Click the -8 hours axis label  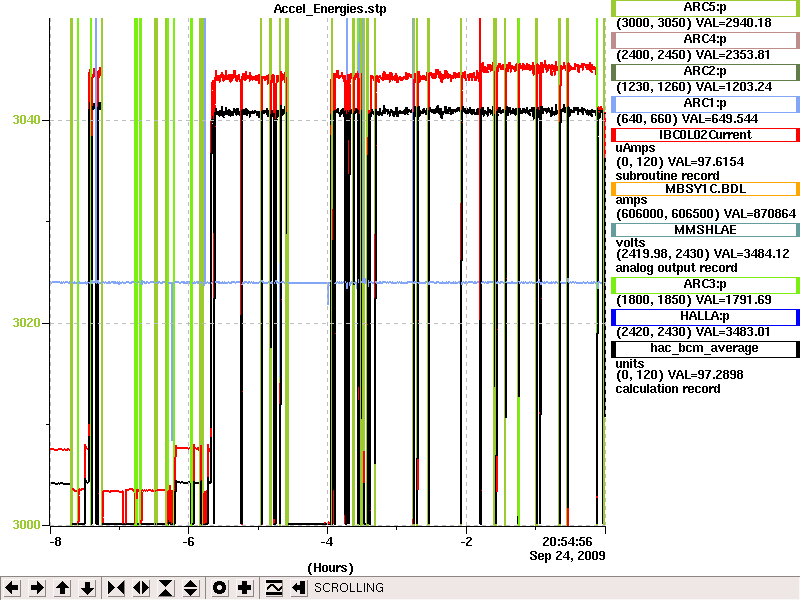point(55,542)
